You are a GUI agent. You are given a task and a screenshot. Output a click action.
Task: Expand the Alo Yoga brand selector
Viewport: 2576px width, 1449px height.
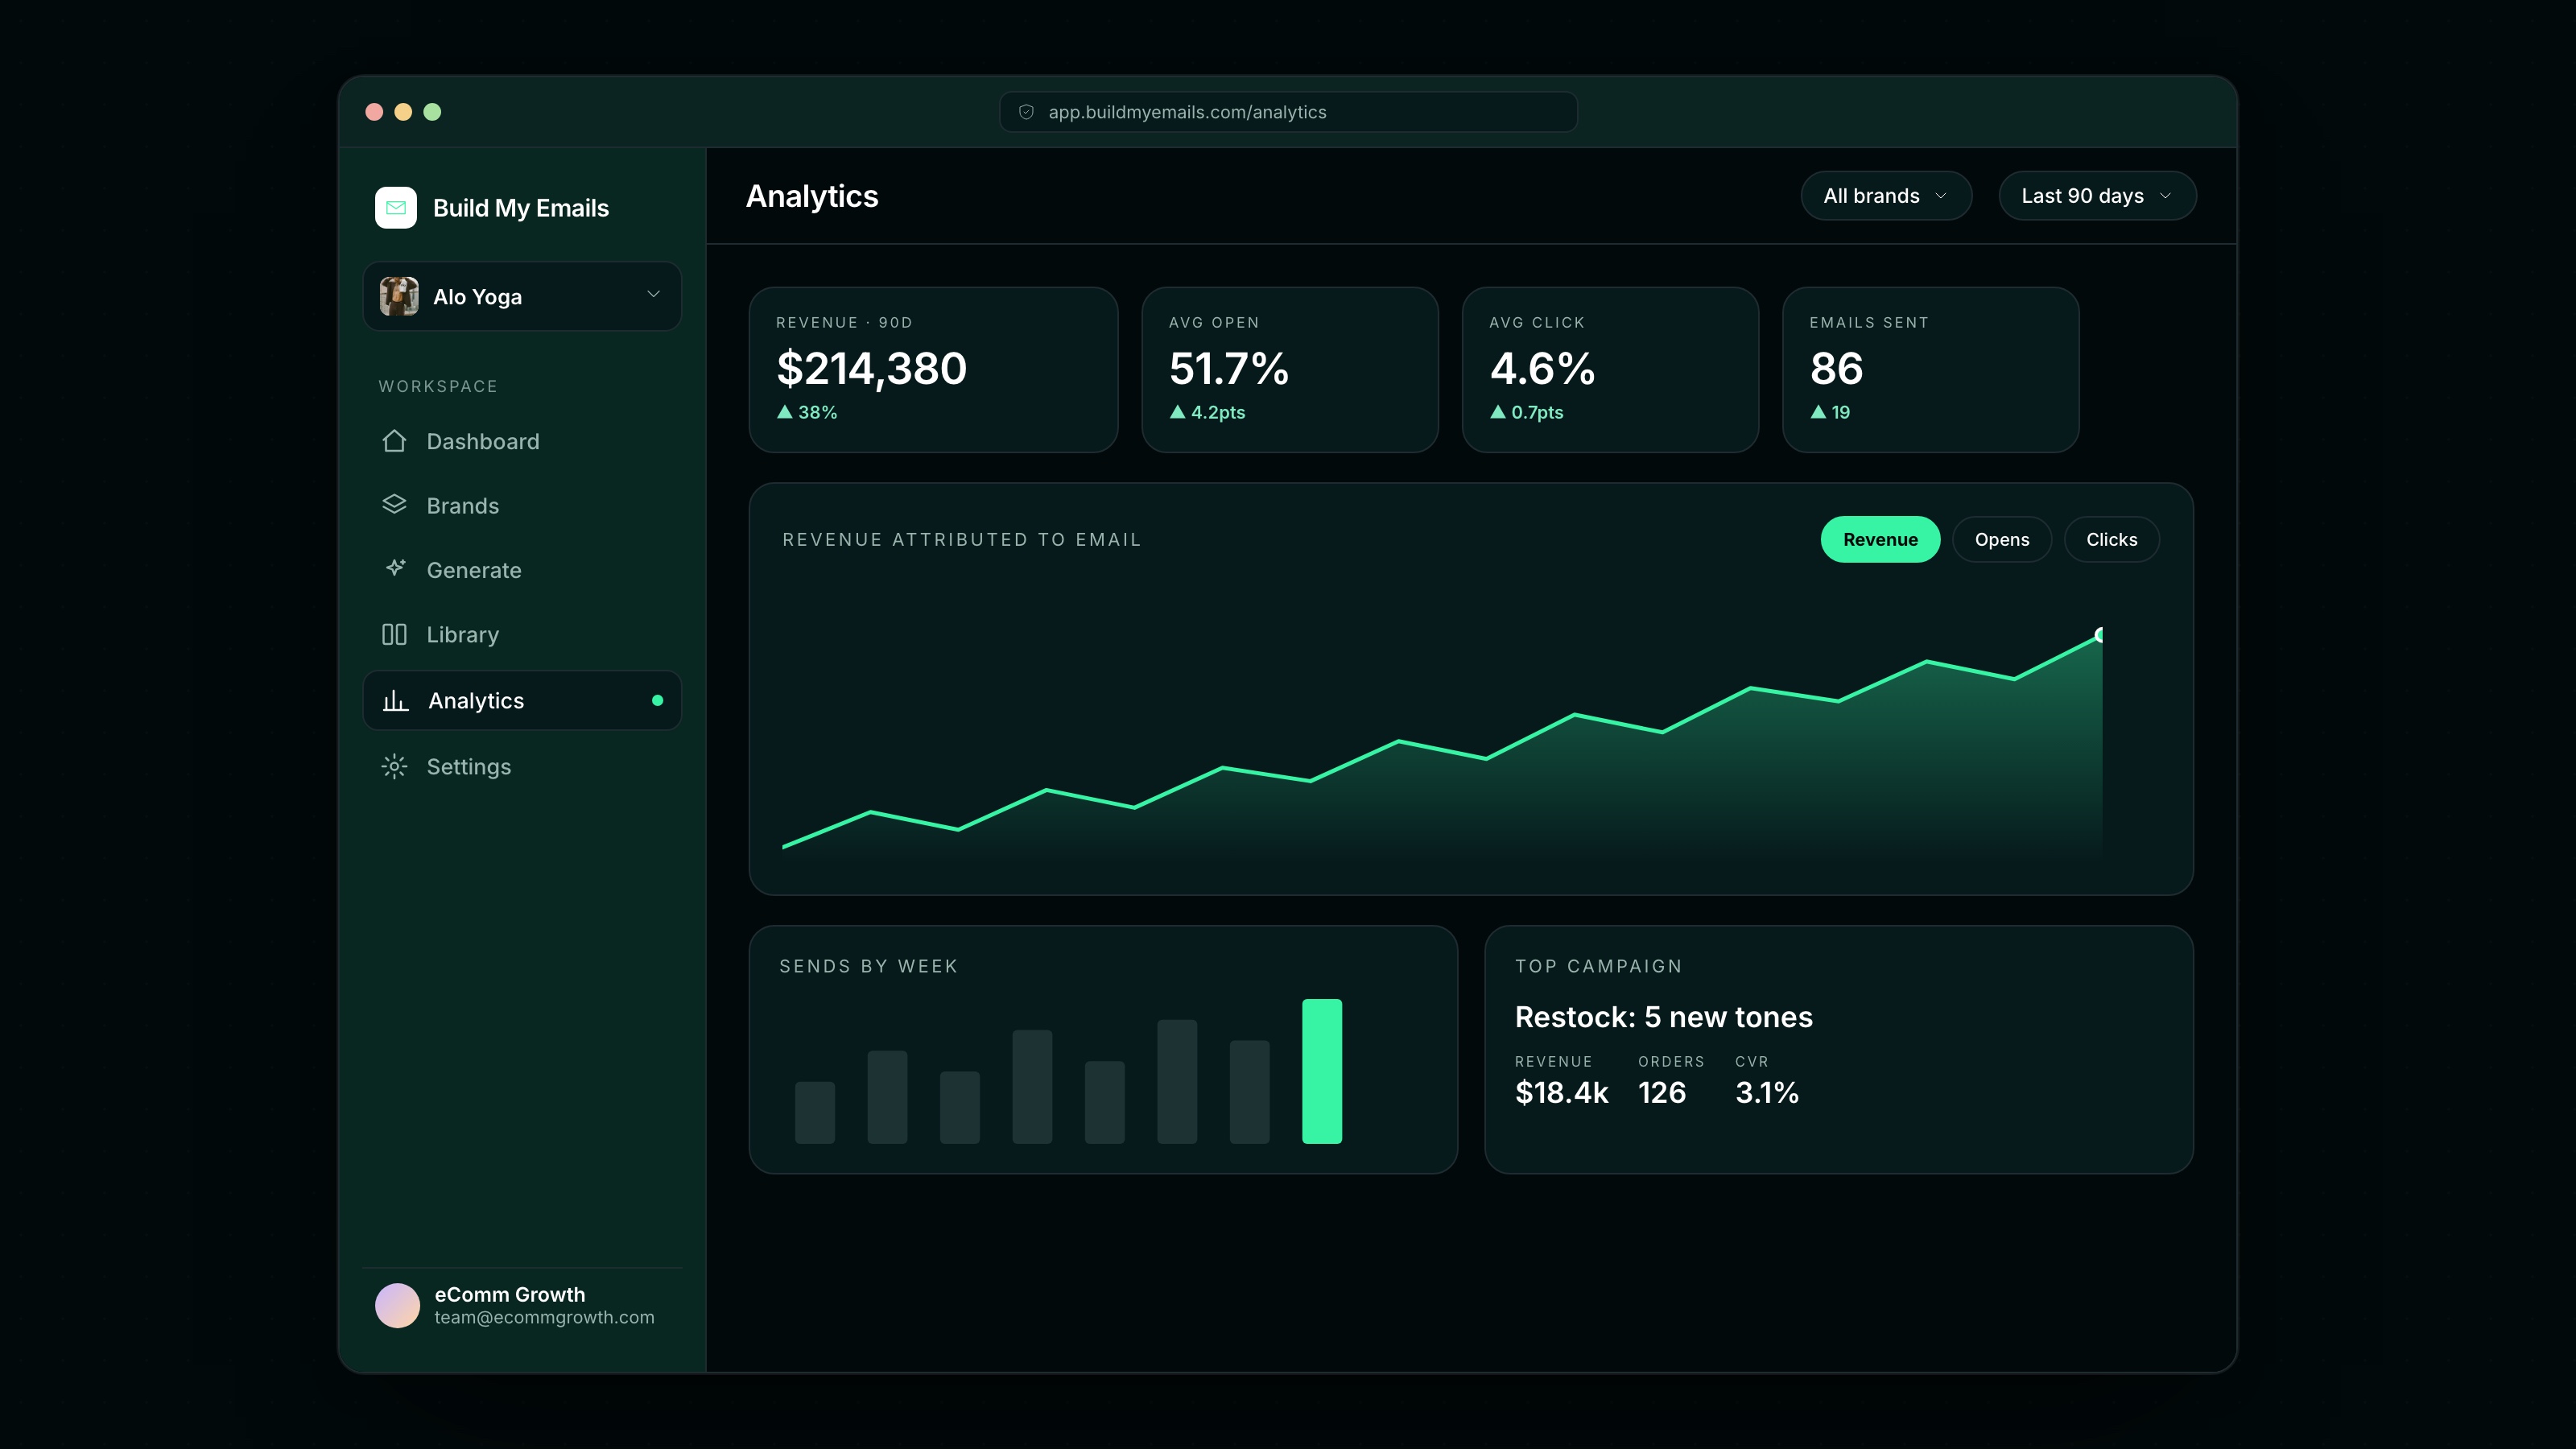522,296
